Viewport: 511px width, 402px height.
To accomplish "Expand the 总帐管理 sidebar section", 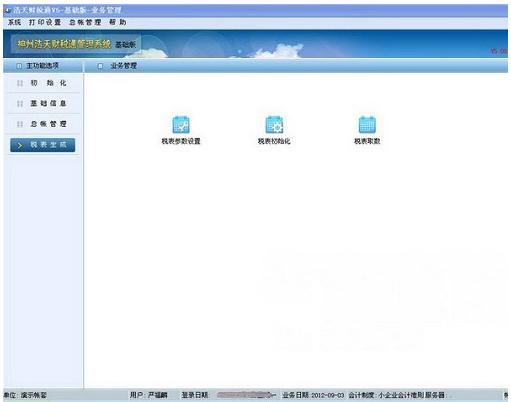I will (42, 124).
